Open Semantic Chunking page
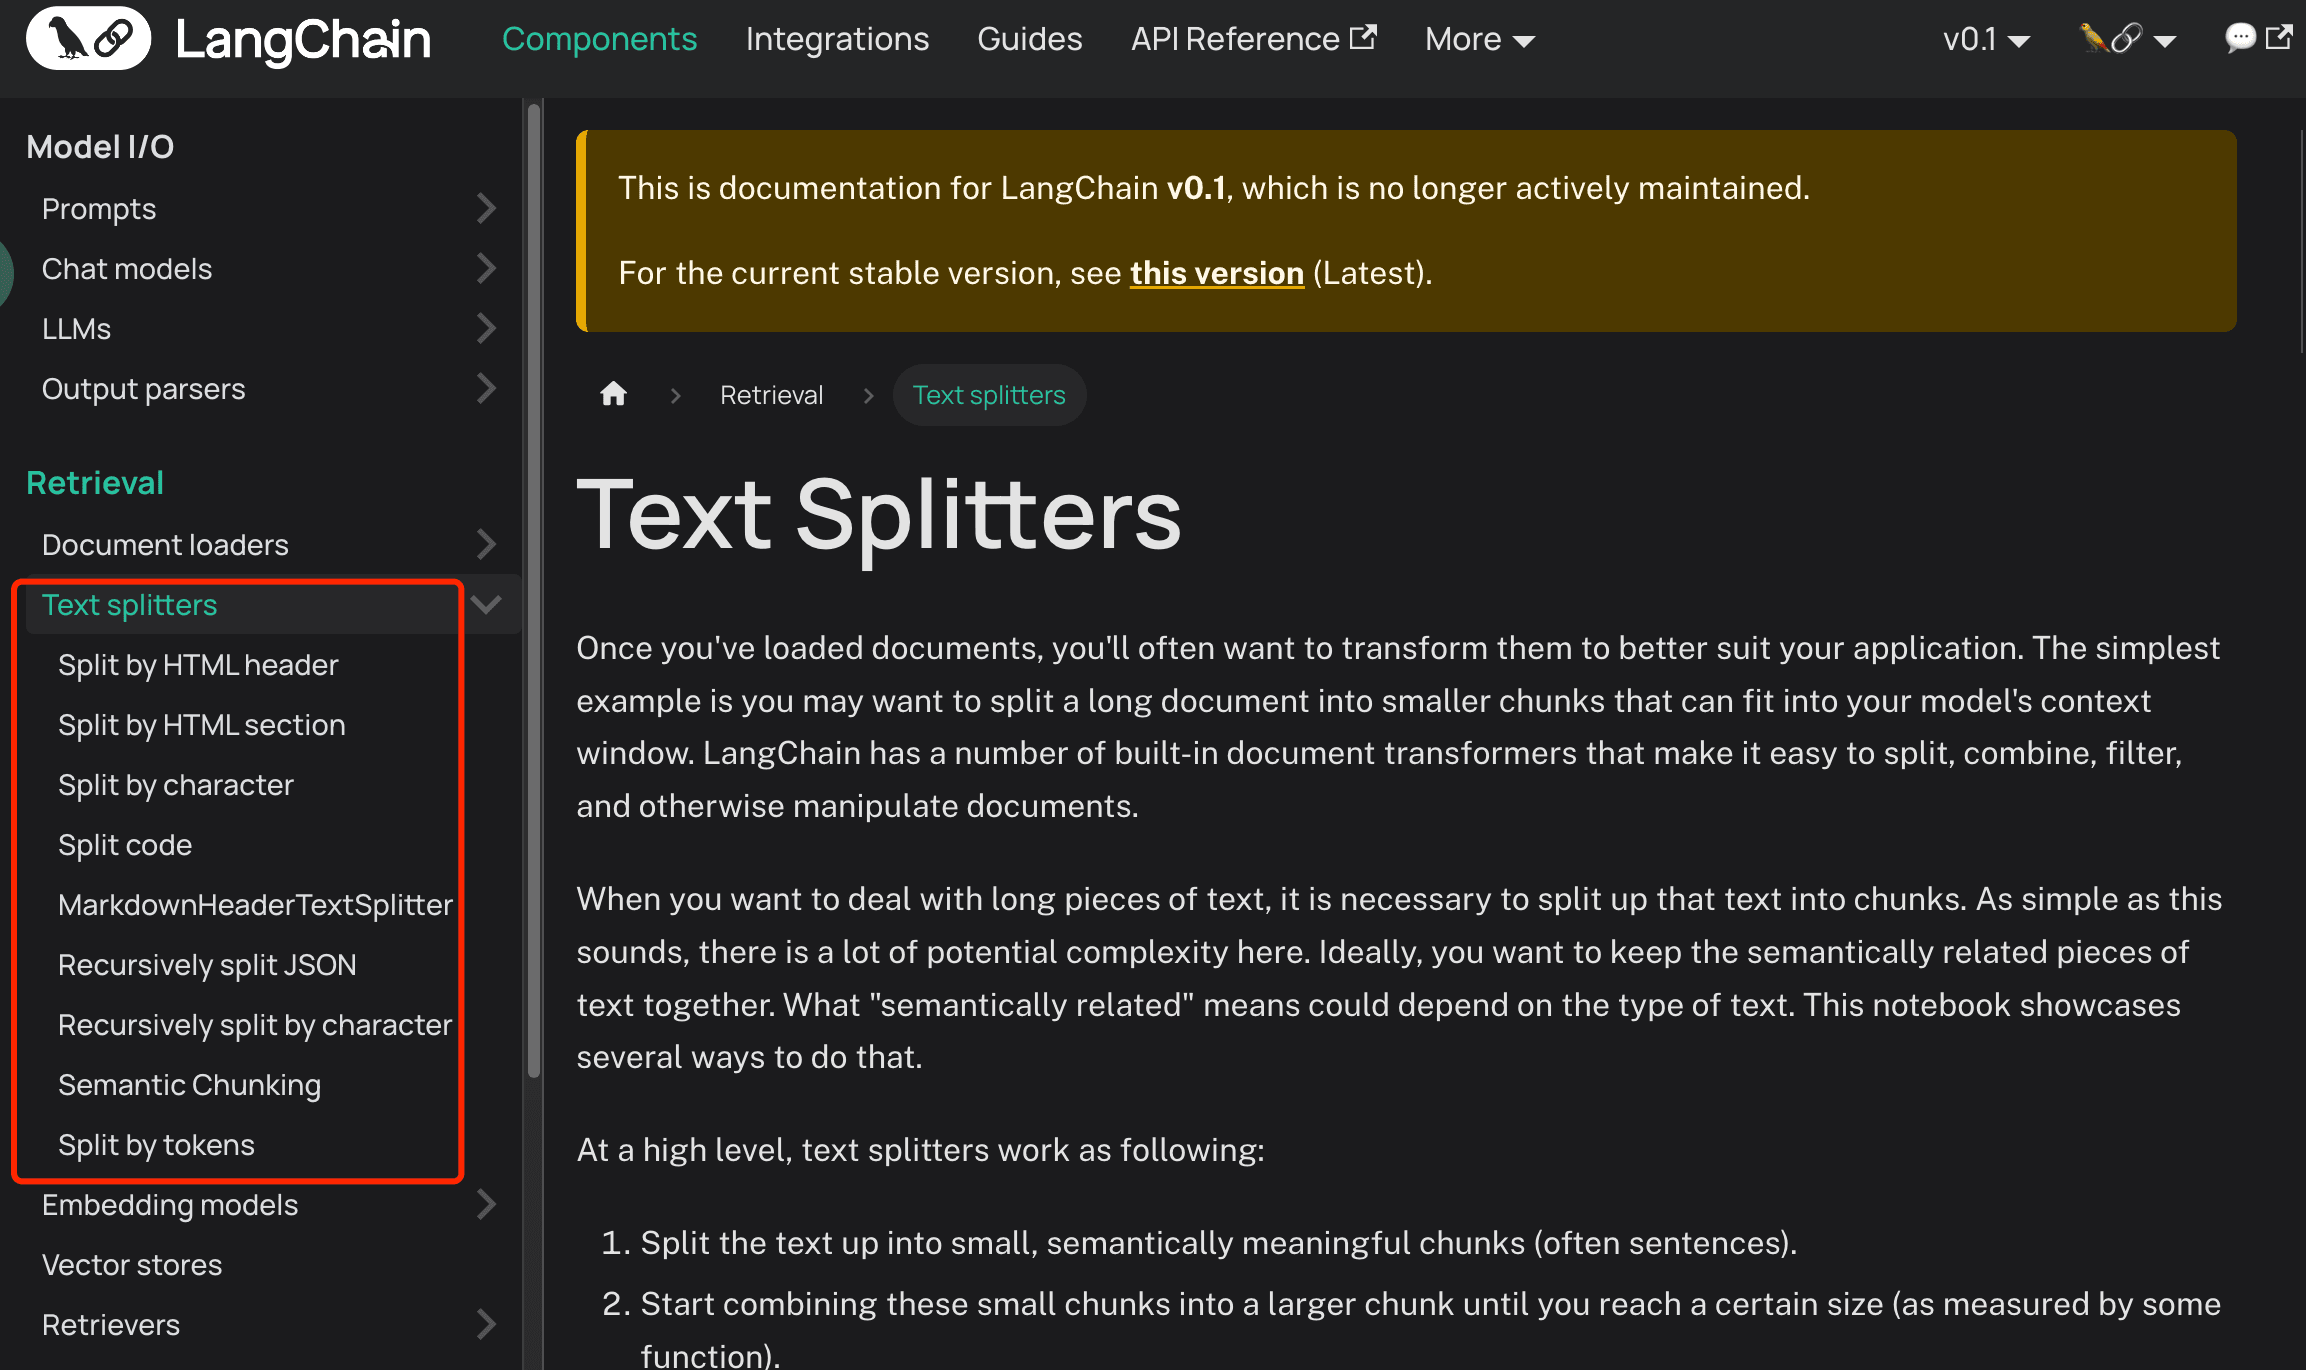The image size is (2306, 1370). [x=189, y=1084]
